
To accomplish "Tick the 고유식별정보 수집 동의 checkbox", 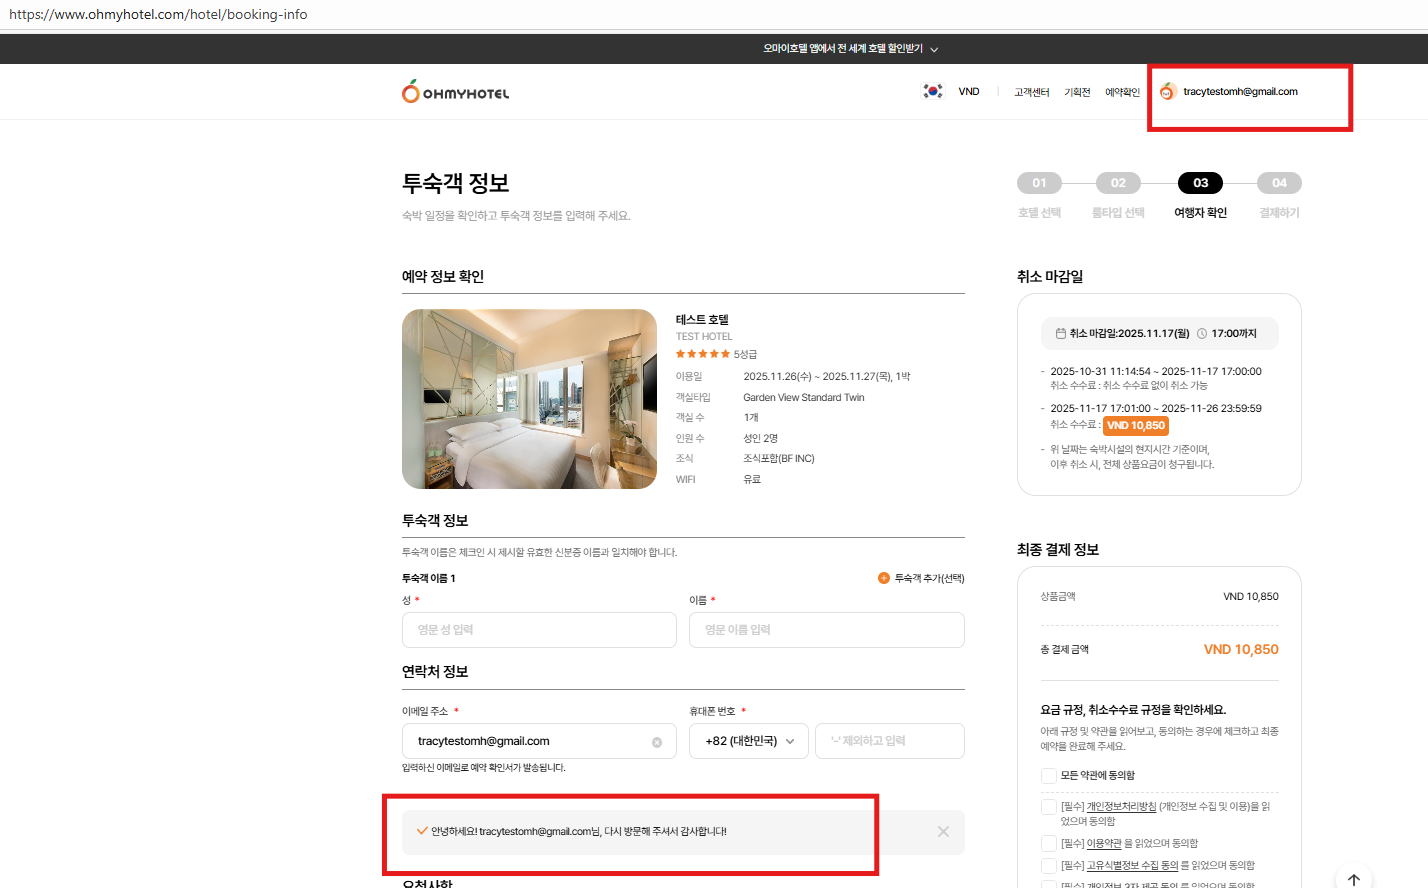I will pyautogui.click(x=1049, y=866).
